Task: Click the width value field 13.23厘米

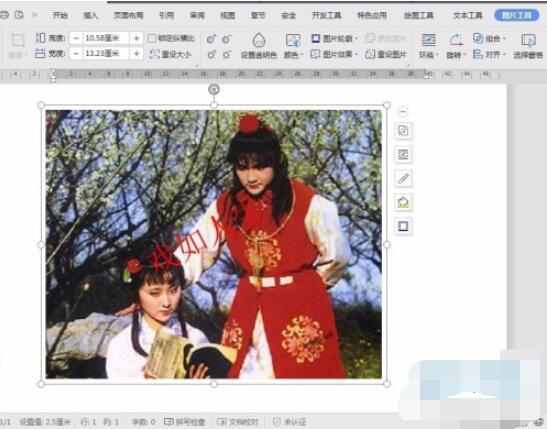Action: [106, 53]
